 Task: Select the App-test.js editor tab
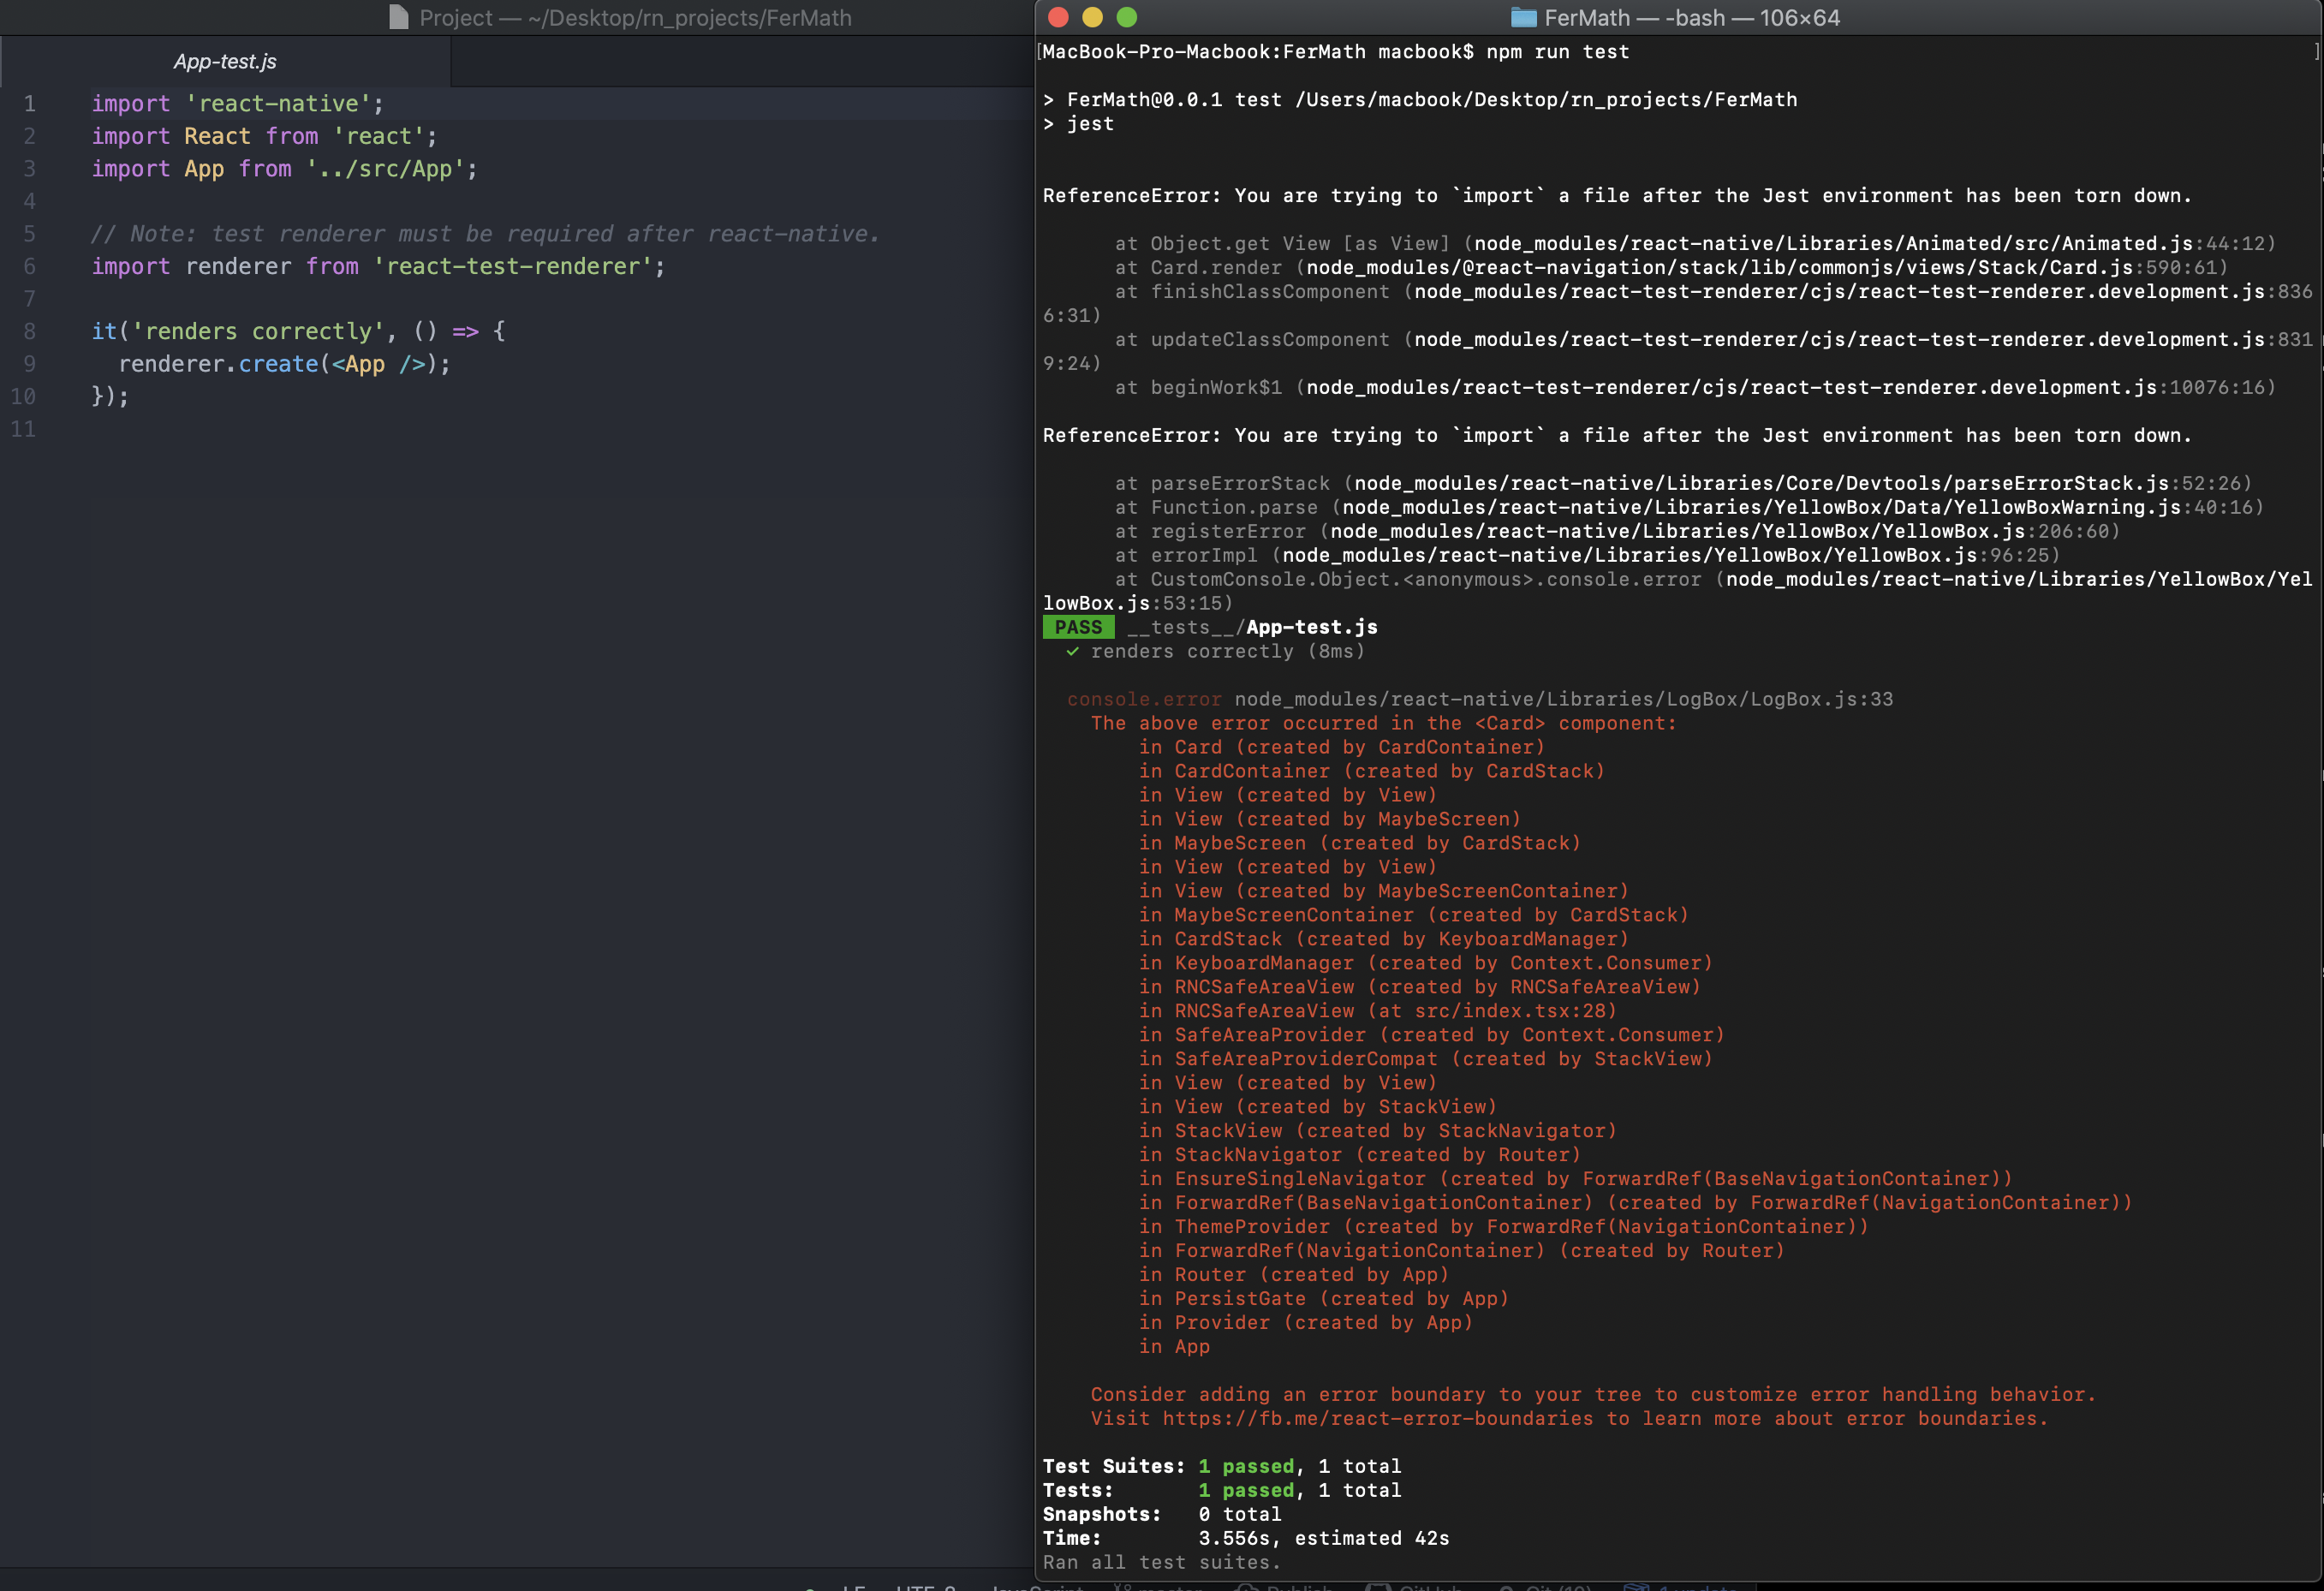(x=224, y=61)
